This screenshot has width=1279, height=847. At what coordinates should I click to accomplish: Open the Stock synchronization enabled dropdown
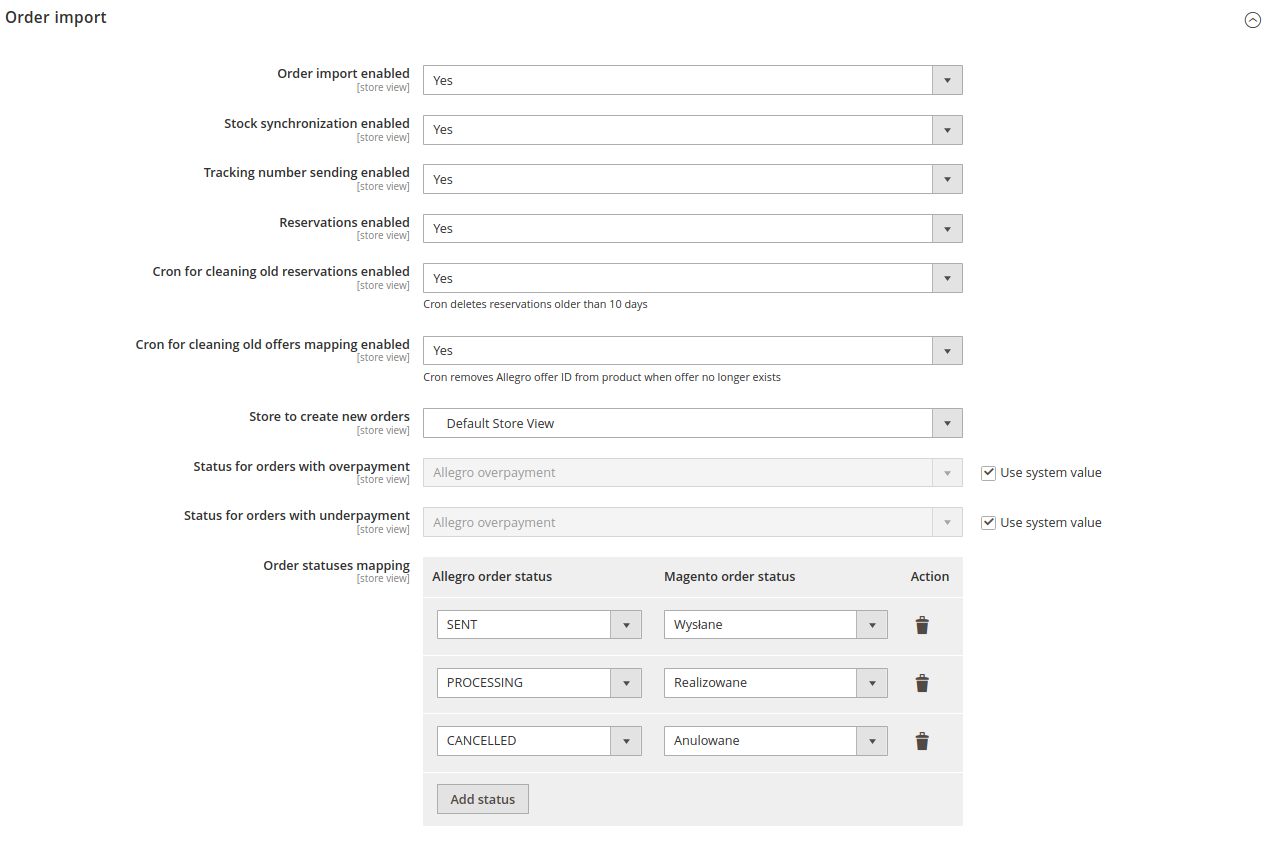click(693, 130)
